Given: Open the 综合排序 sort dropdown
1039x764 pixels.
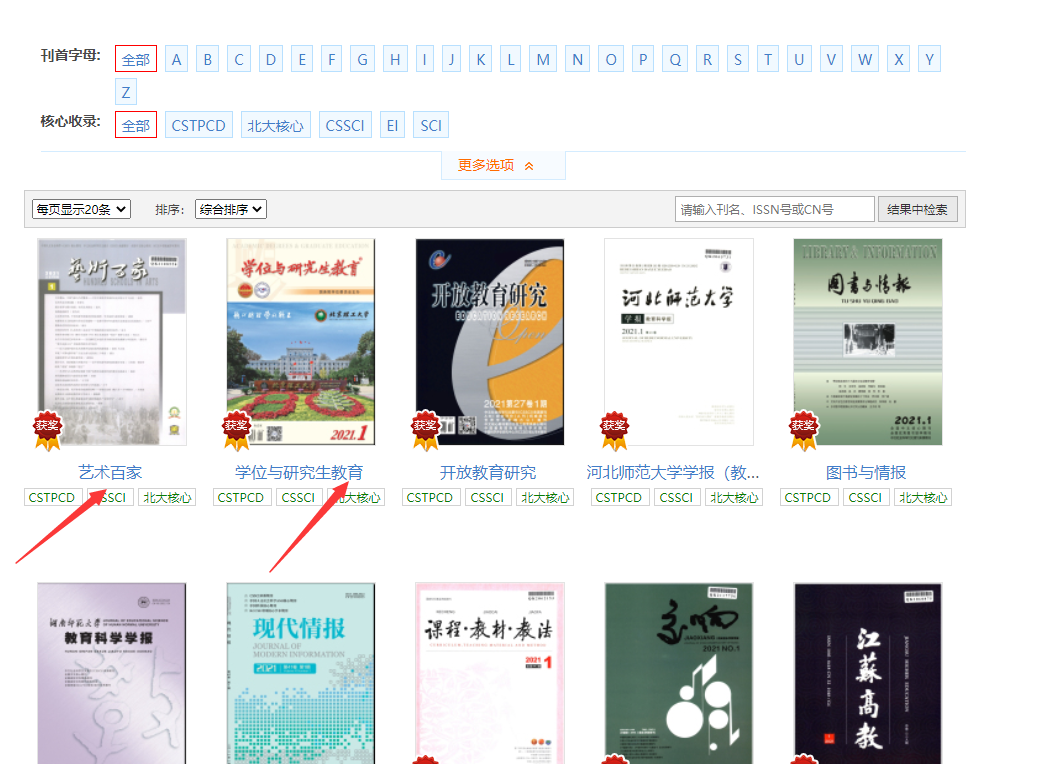Looking at the screenshot, I should tap(230, 209).
